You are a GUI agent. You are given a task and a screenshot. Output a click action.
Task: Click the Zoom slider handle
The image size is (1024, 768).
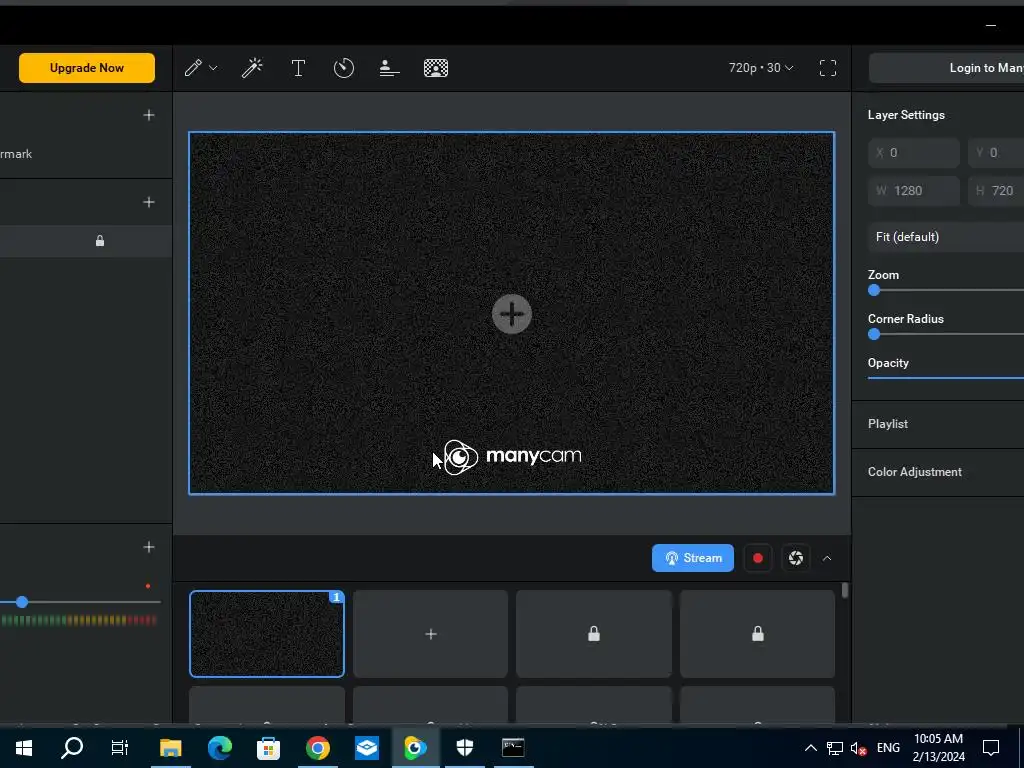874,291
